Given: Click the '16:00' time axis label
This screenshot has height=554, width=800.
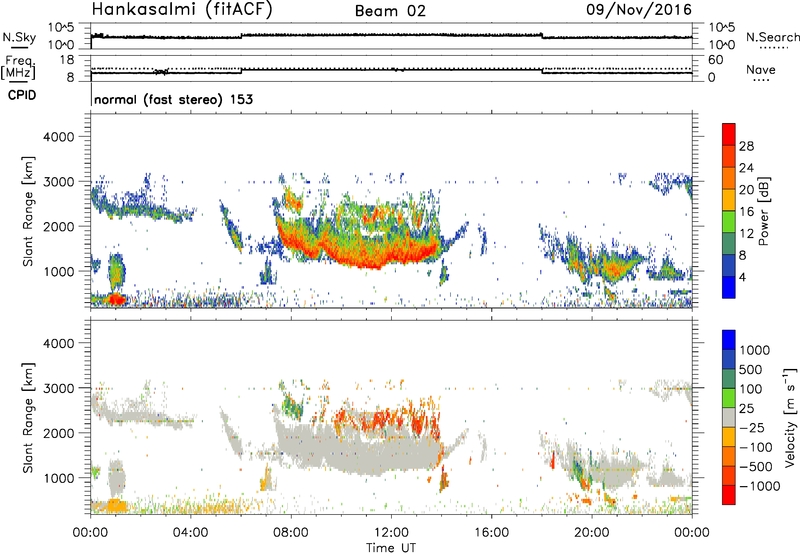Looking at the screenshot, I should (x=491, y=533).
